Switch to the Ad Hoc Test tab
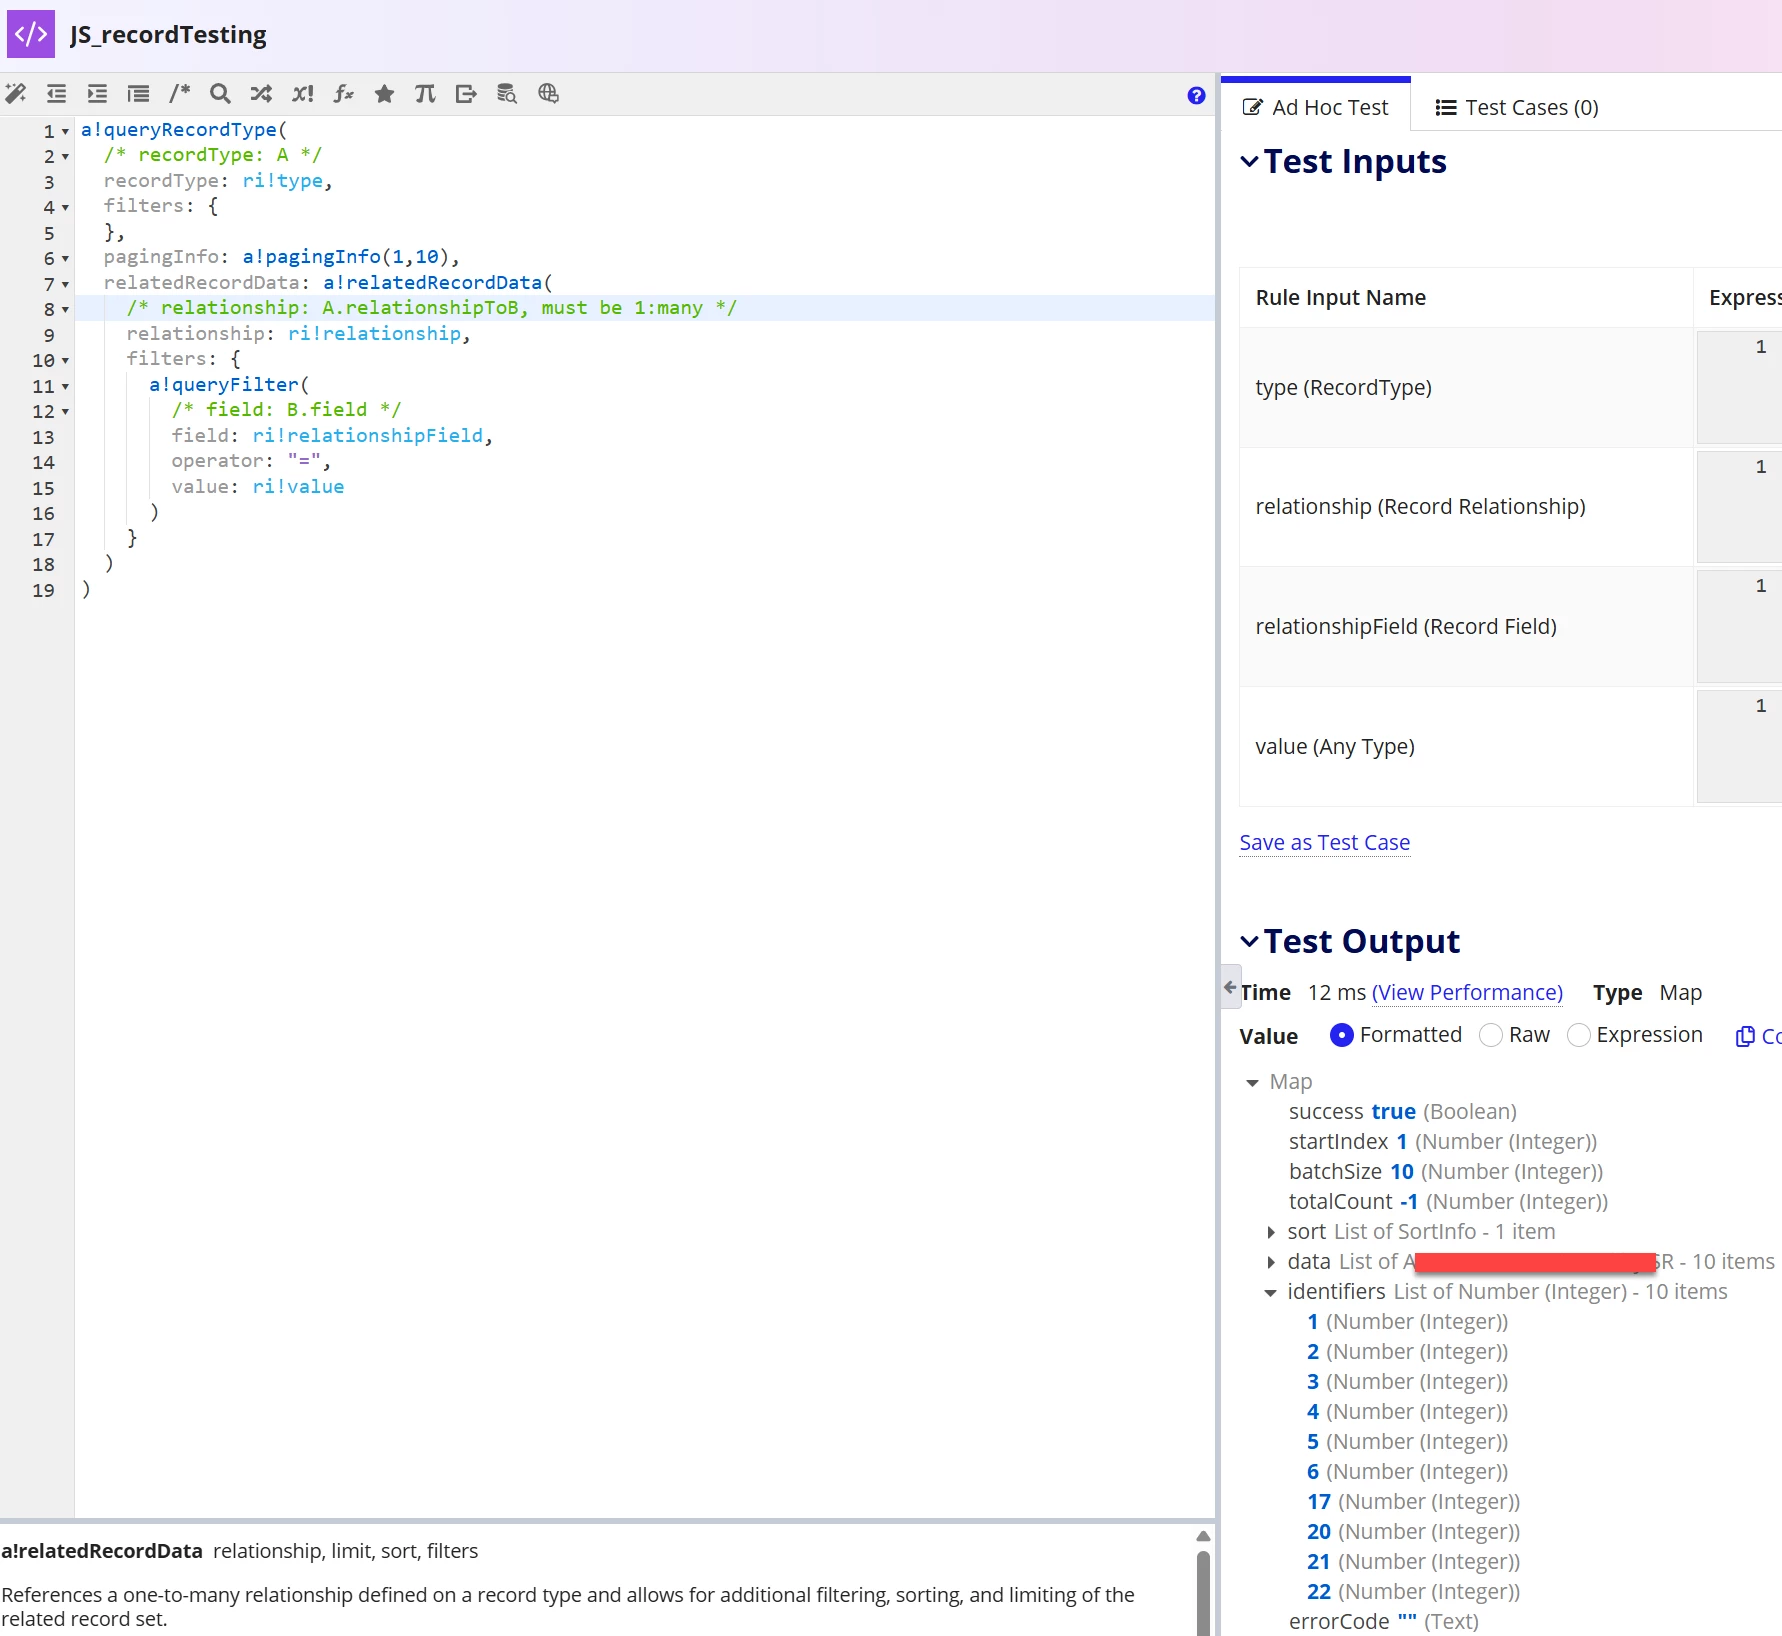1782x1636 pixels. point(1316,107)
